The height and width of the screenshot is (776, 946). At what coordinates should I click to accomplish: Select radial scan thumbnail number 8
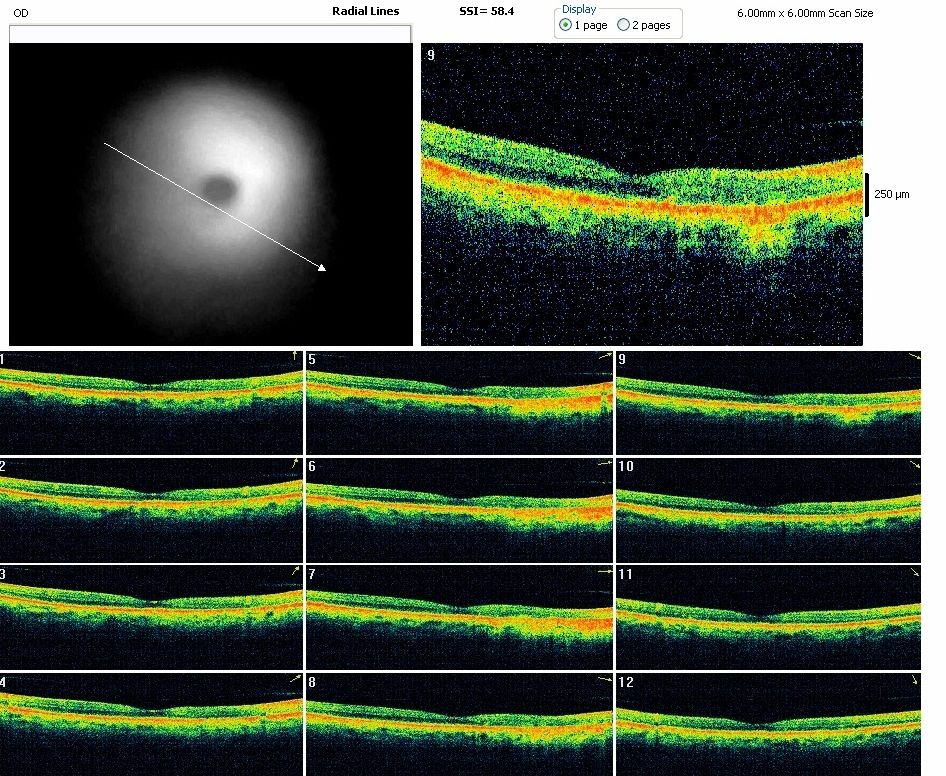(x=459, y=724)
